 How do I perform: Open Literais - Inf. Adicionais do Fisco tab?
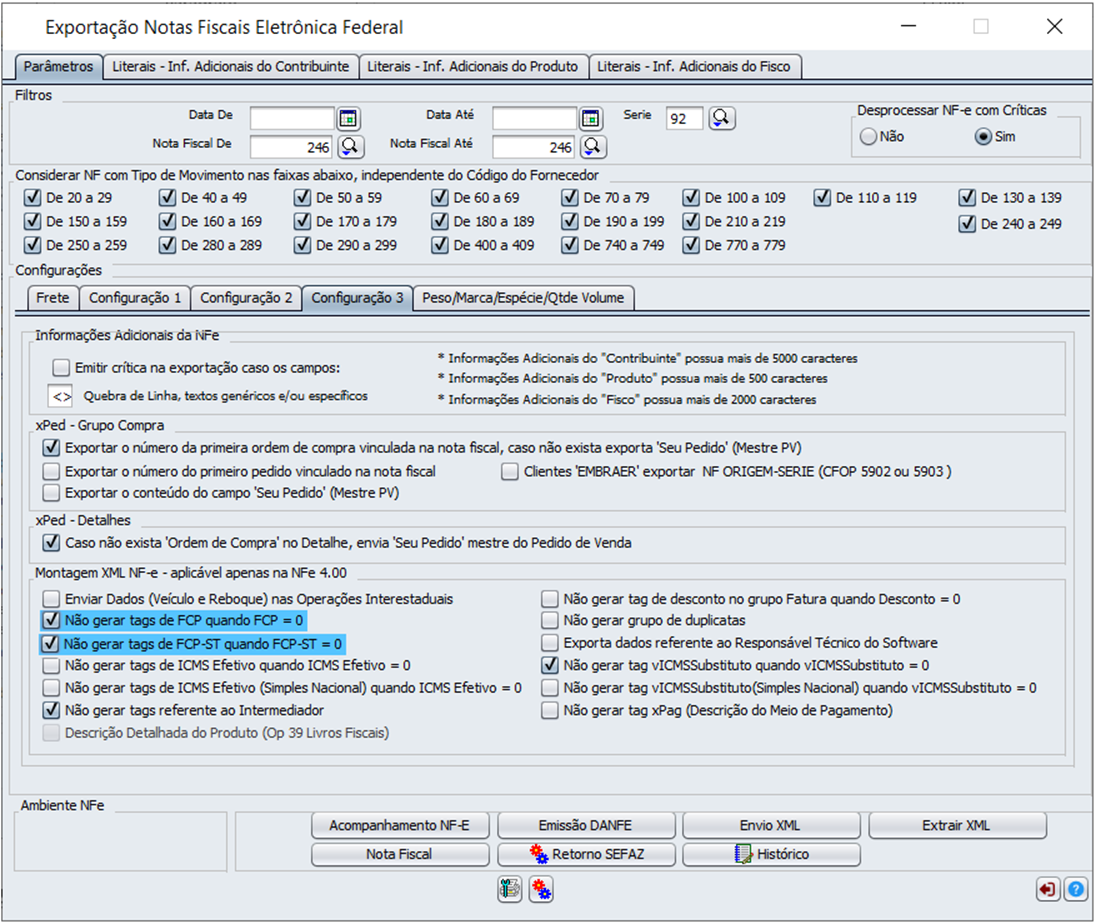click(694, 66)
